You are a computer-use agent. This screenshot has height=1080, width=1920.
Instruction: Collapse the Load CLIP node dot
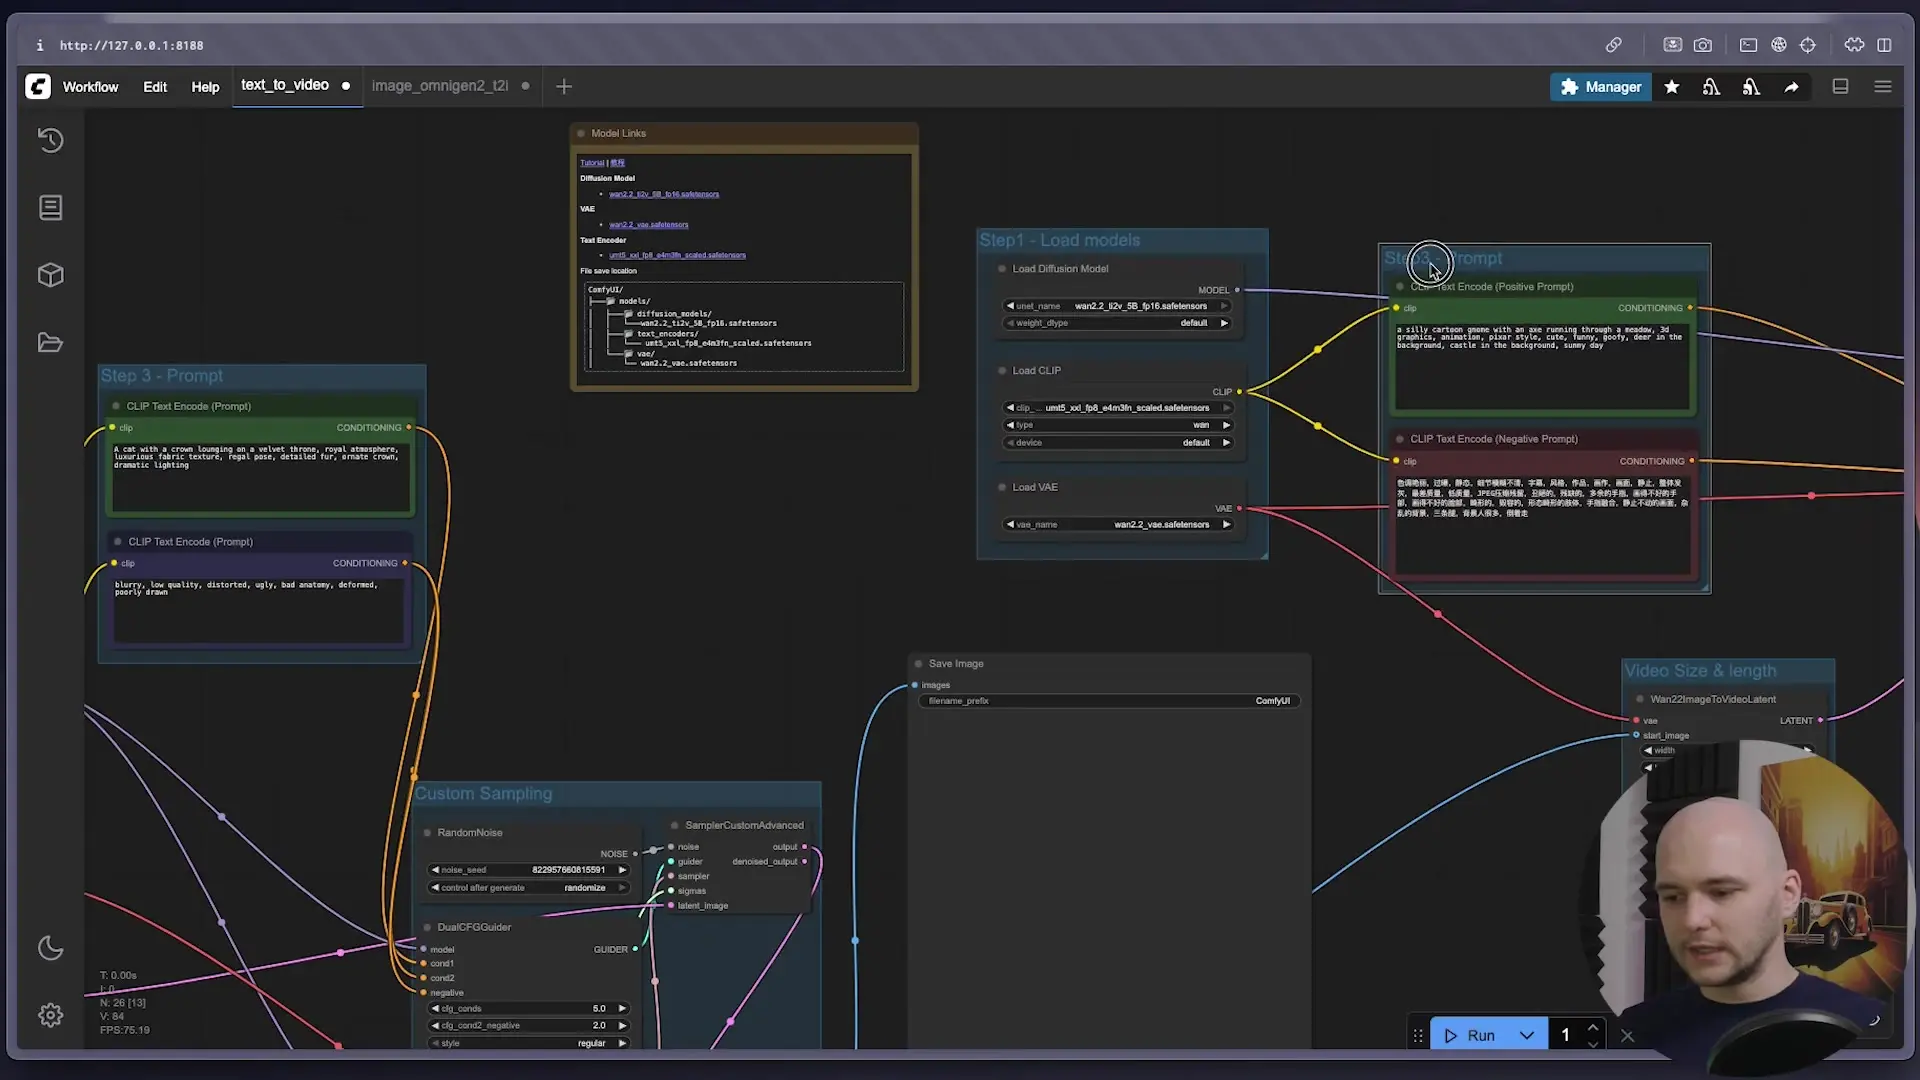(x=1001, y=371)
